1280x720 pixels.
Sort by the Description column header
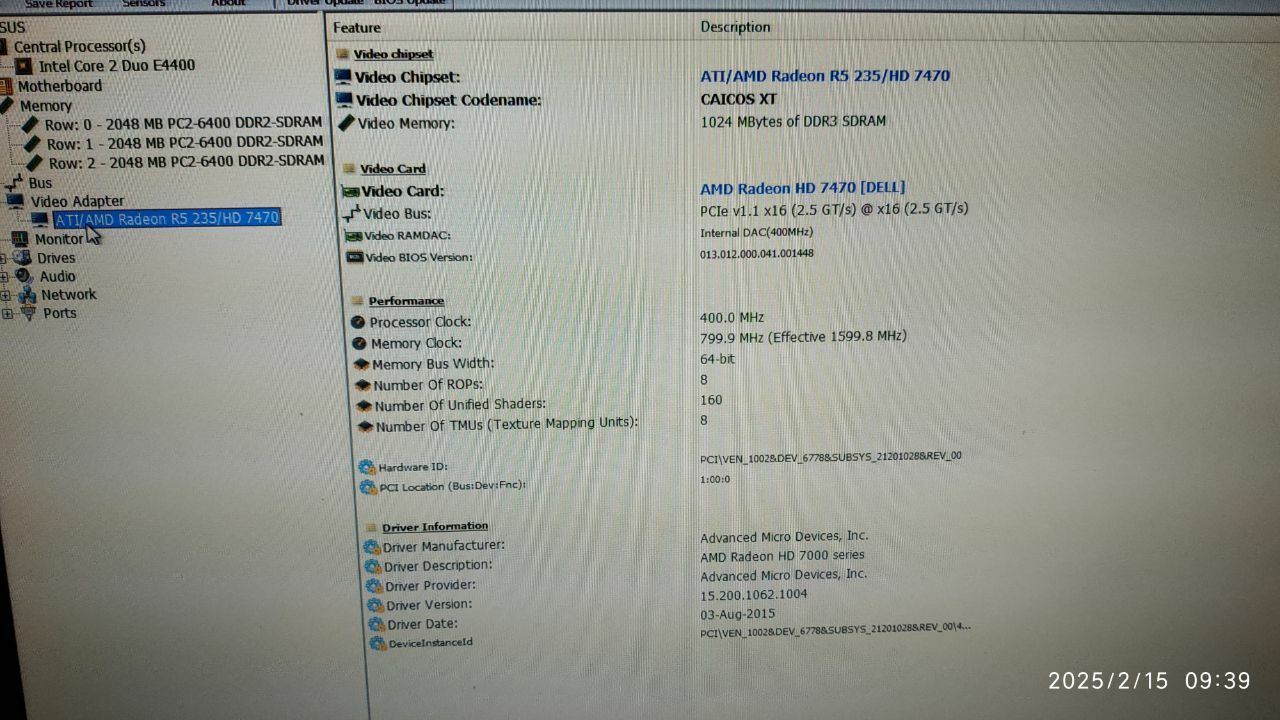[x=735, y=27]
